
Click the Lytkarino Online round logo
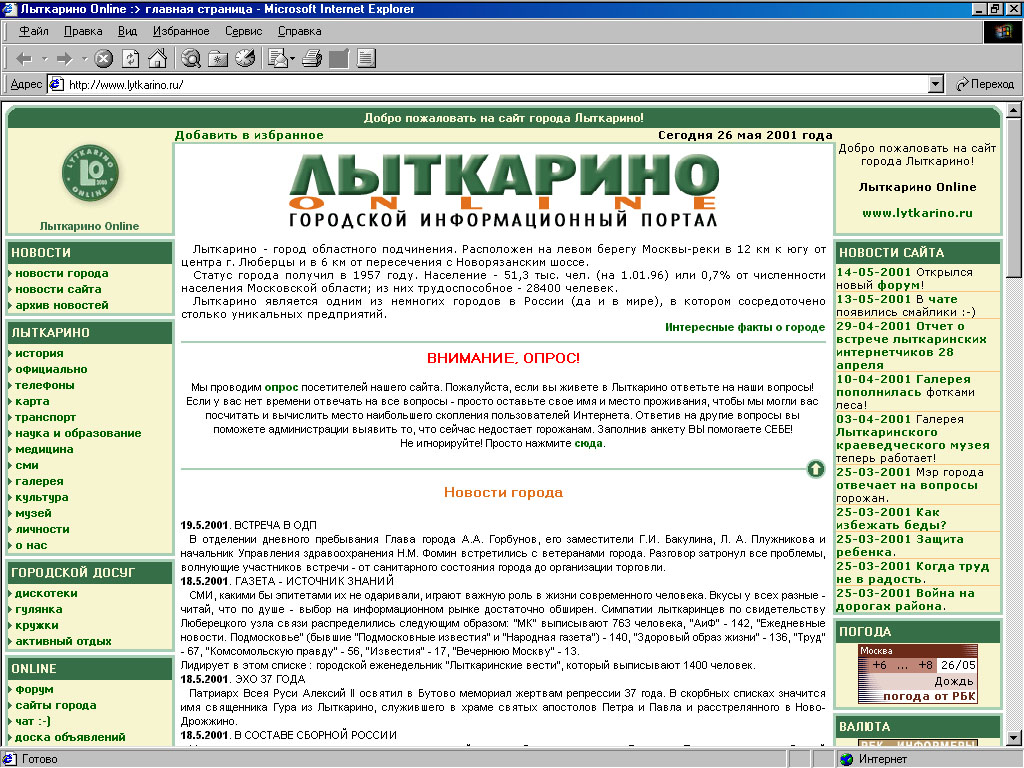click(90, 178)
